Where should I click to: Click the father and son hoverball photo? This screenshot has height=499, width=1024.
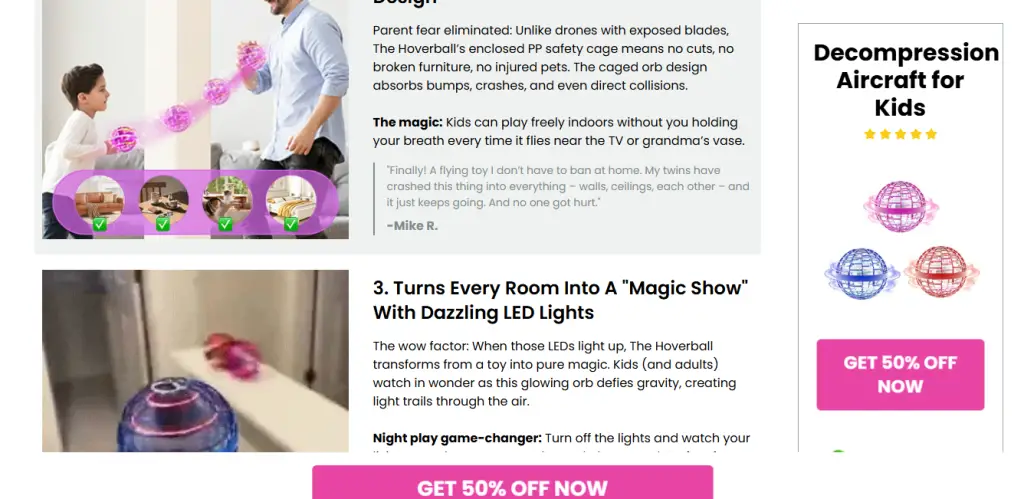[195, 119]
